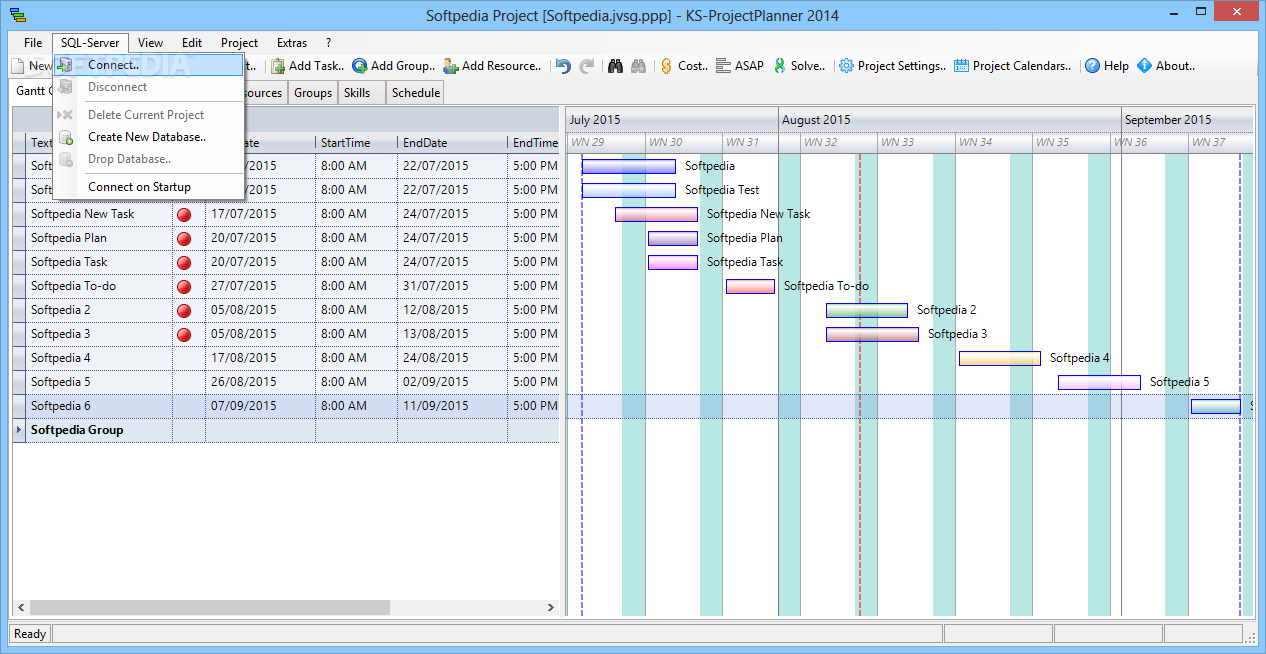Click the grey redo arrow icon
This screenshot has height=654, width=1266.
click(x=587, y=66)
